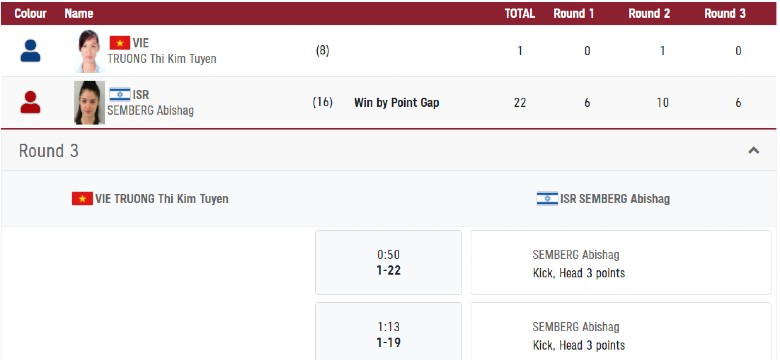Click the Kick, Head 3 points card at 0:50
The image size is (780, 360).
621,263
